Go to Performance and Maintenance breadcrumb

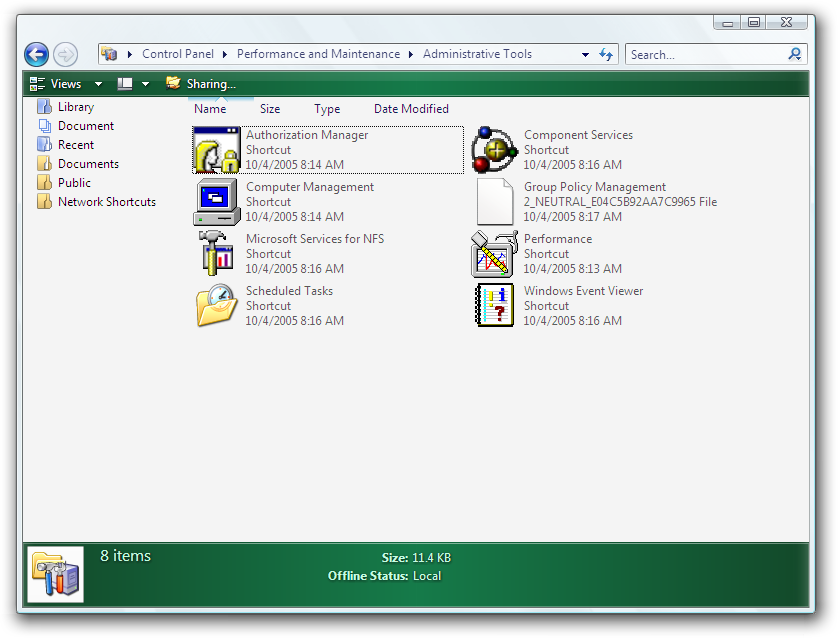coord(318,54)
